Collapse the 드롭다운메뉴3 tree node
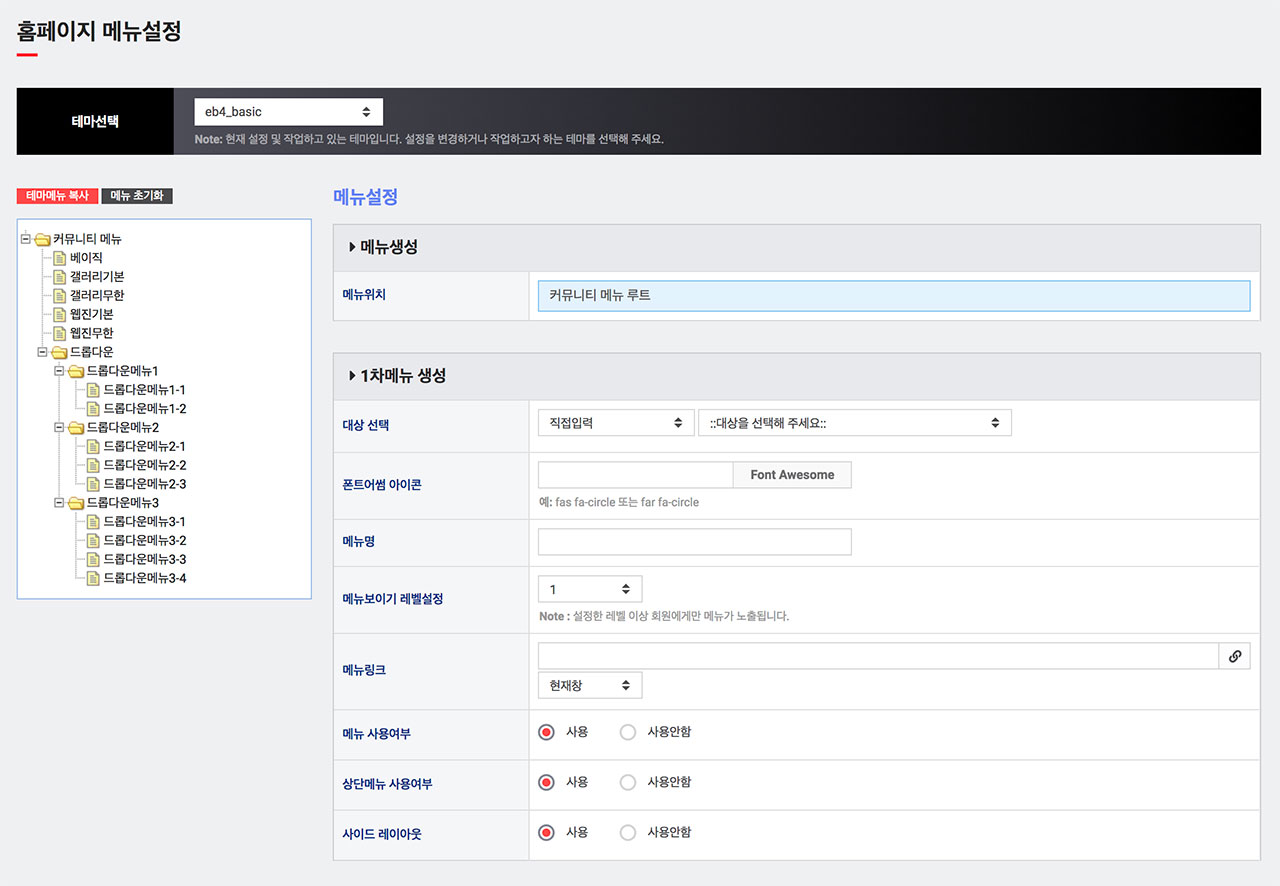The image size is (1280, 886). tap(60, 503)
